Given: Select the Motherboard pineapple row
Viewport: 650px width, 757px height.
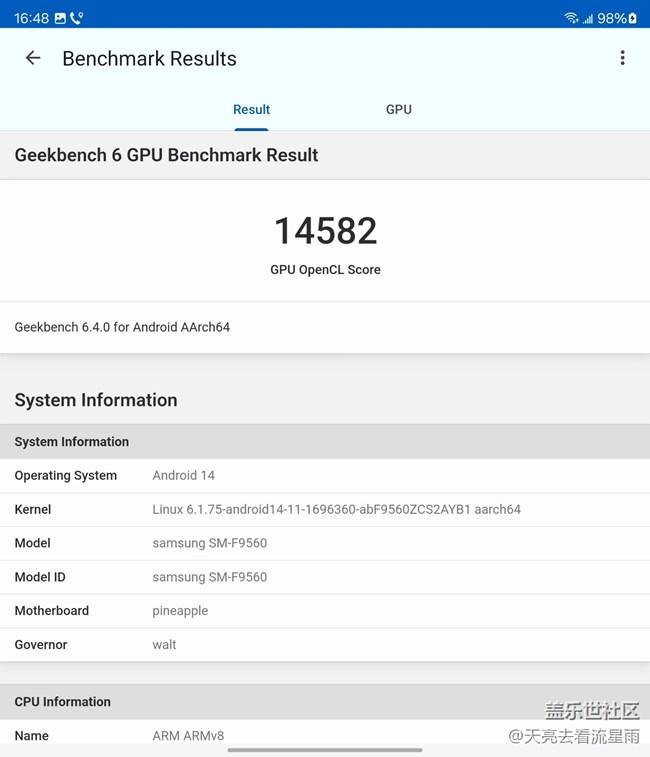Looking at the screenshot, I should pyautogui.click(x=325, y=611).
